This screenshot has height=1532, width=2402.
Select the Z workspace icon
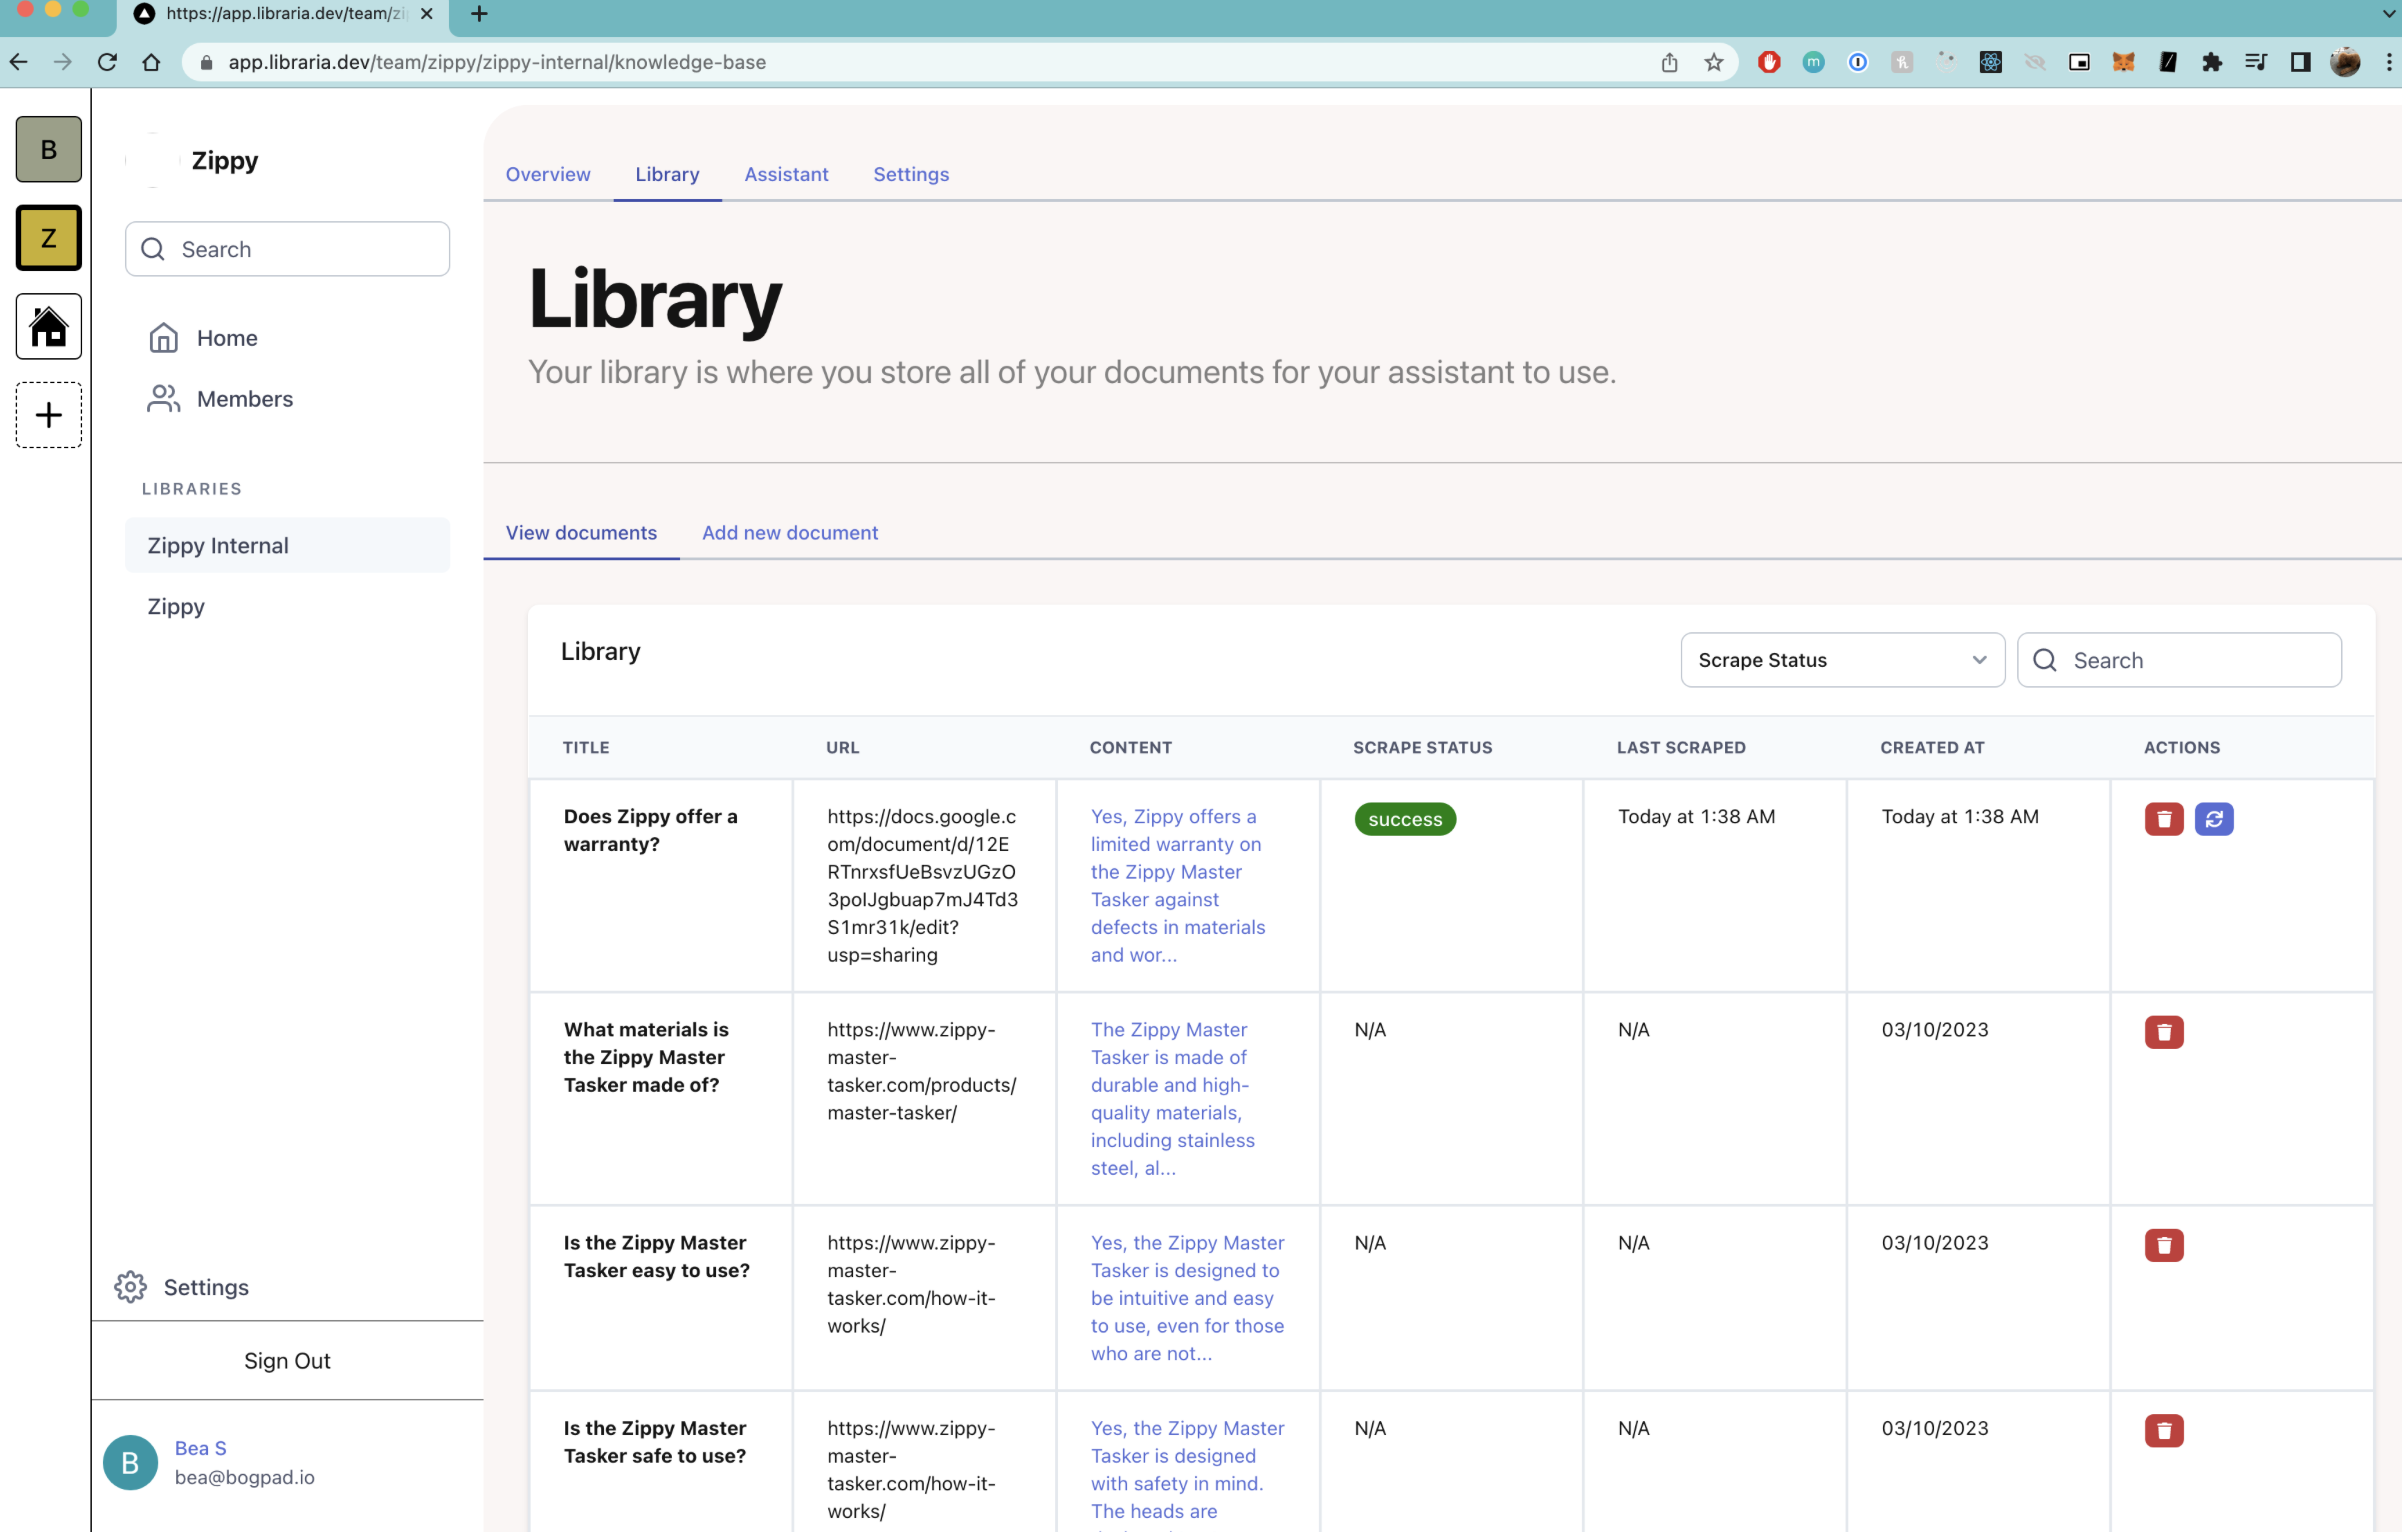(x=48, y=238)
